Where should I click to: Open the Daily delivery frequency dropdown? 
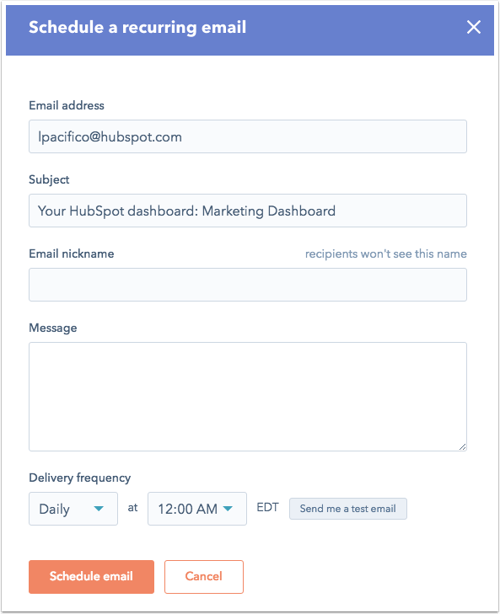(73, 509)
